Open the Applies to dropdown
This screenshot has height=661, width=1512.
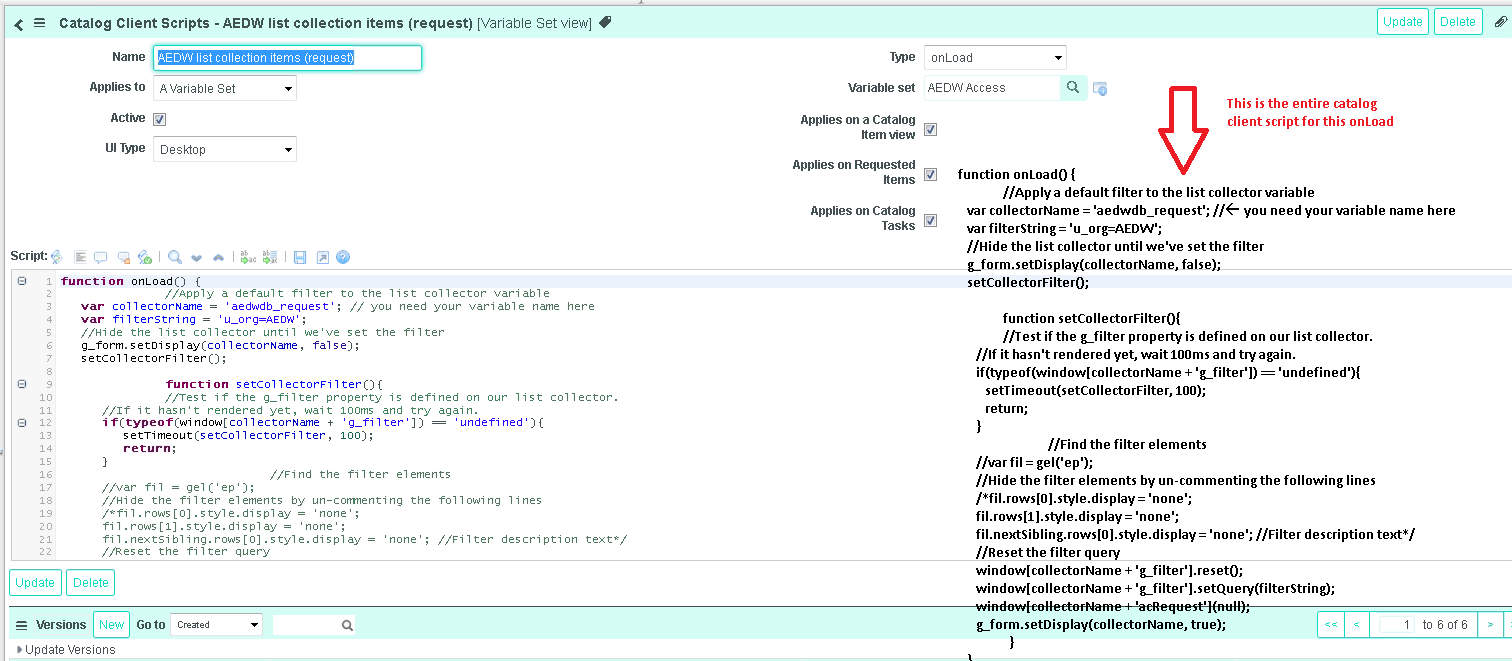225,89
